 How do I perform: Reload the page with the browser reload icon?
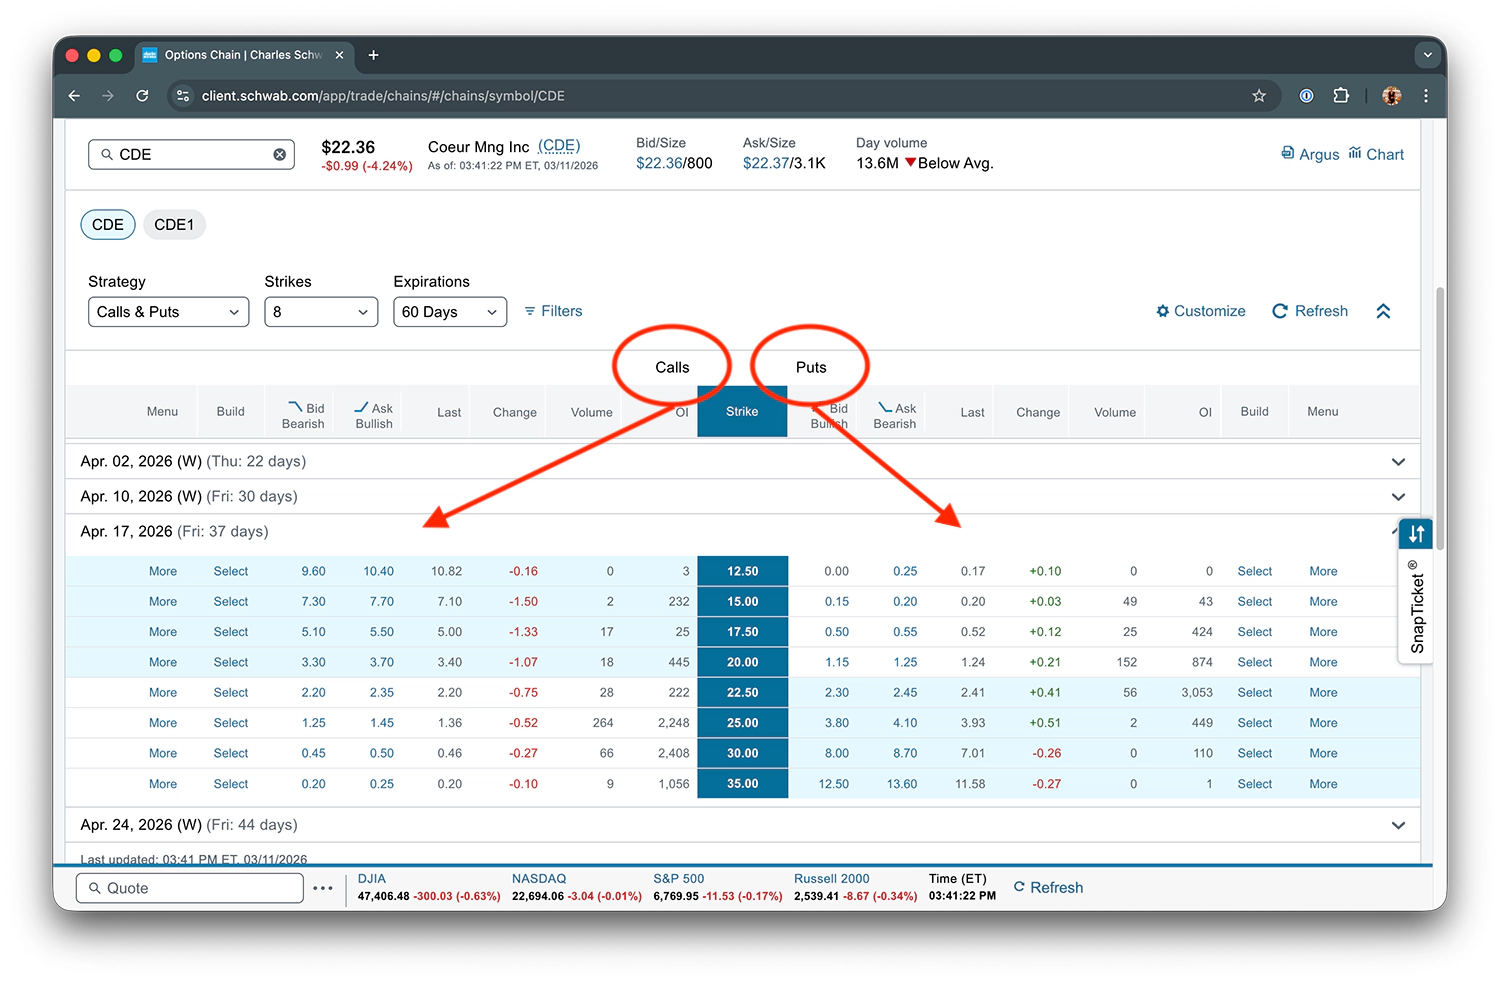(x=142, y=96)
